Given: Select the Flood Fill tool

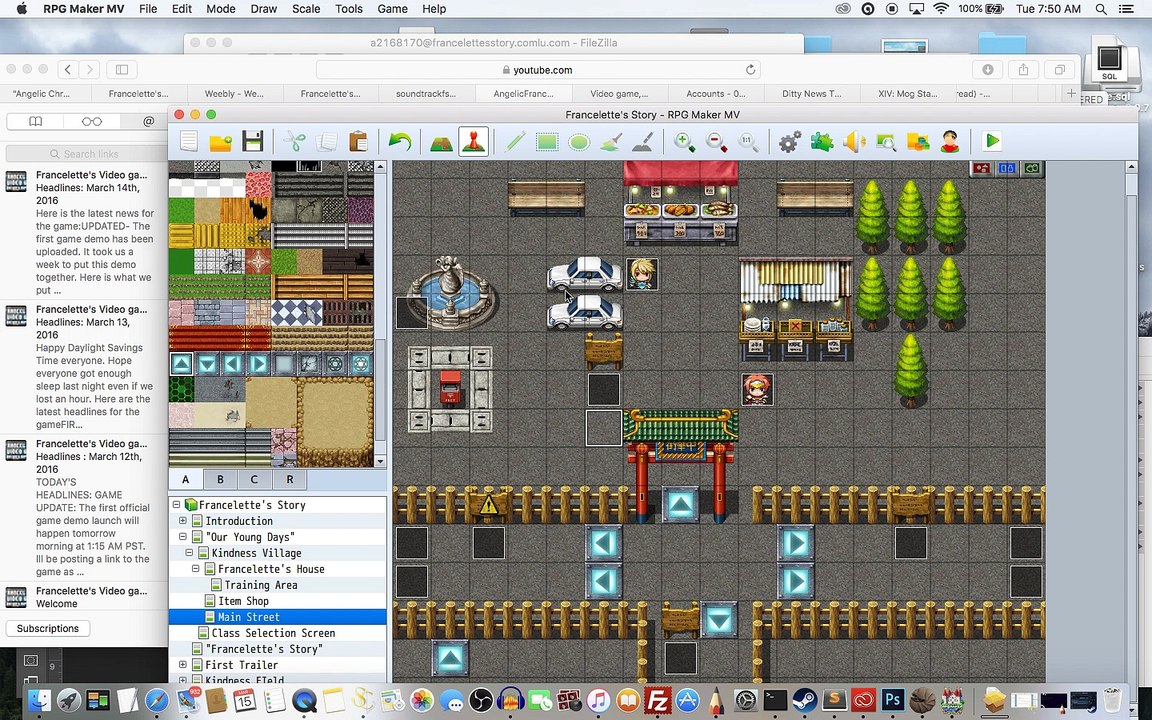Looking at the screenshot, I should pos(611,141).
